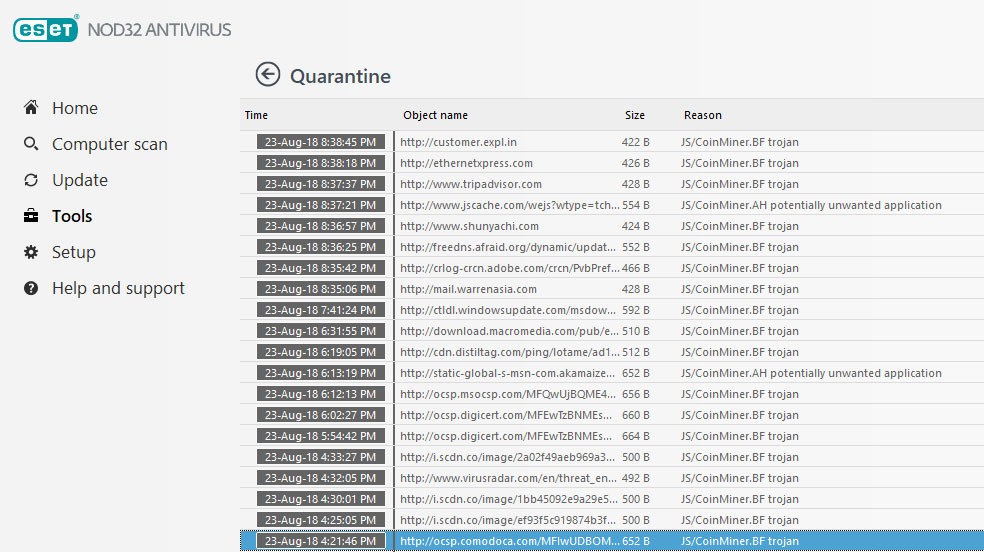Open Computer scan section

(x=110, y=144)
